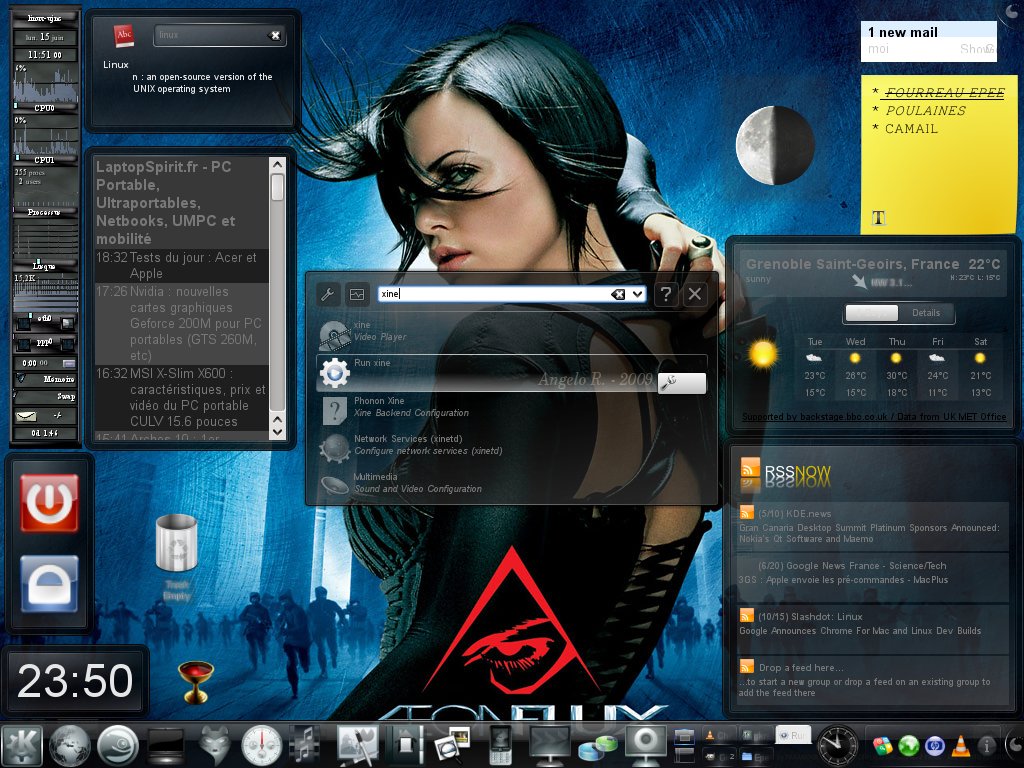Select the 'Multimedia' sound and video result

click(x=512, y=486)
